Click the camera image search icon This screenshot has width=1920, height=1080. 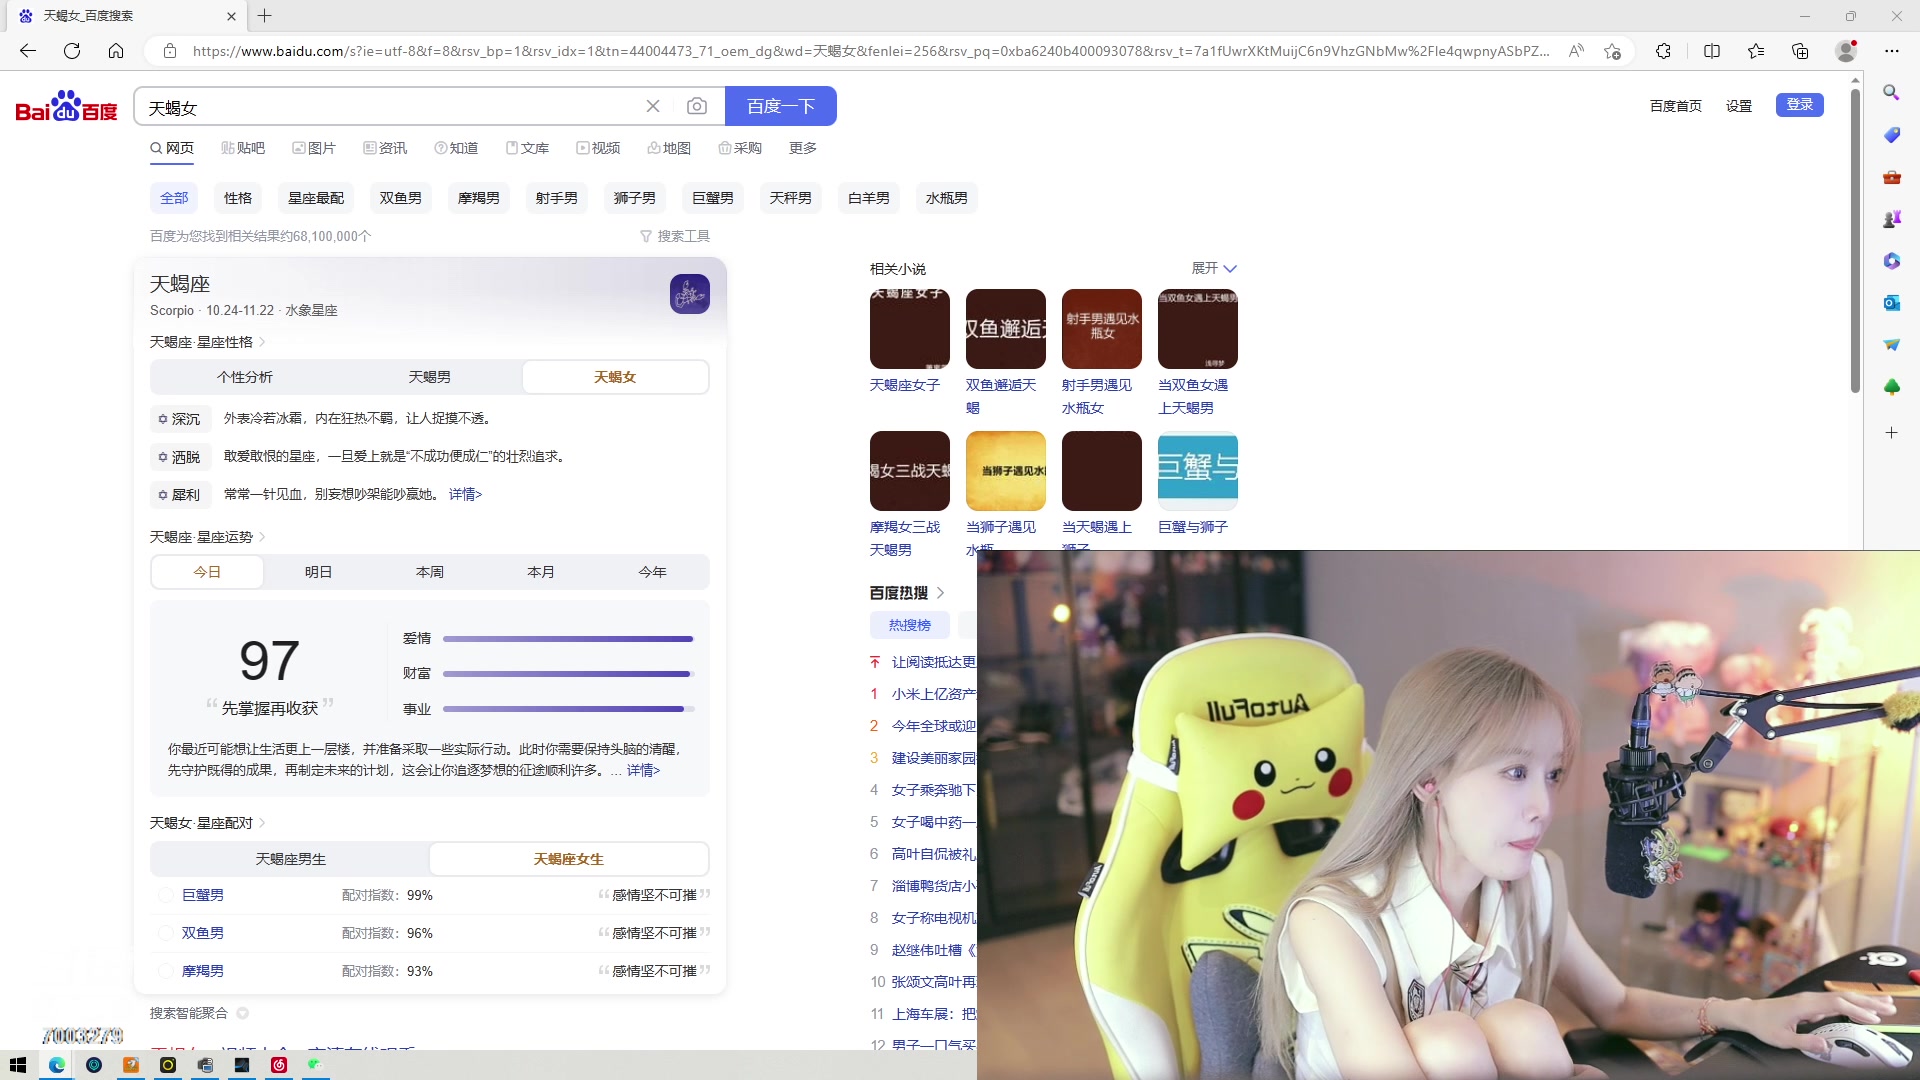point(697,106)
